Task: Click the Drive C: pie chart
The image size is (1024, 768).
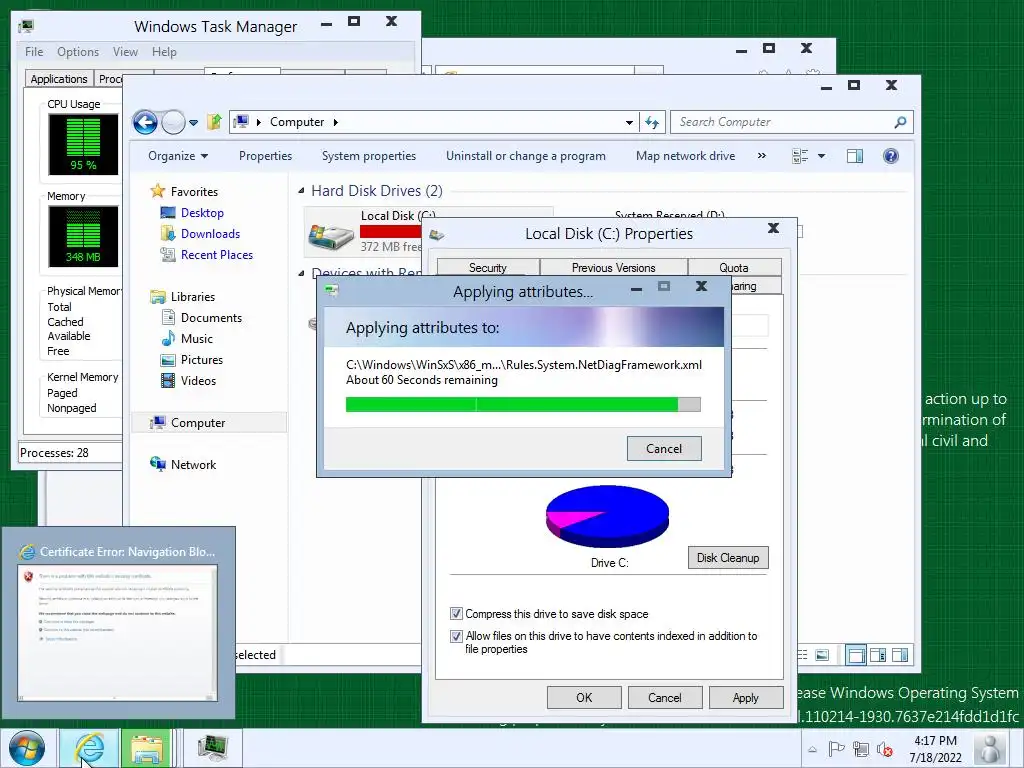Action: pyautogui.click(x=607, y=516)
